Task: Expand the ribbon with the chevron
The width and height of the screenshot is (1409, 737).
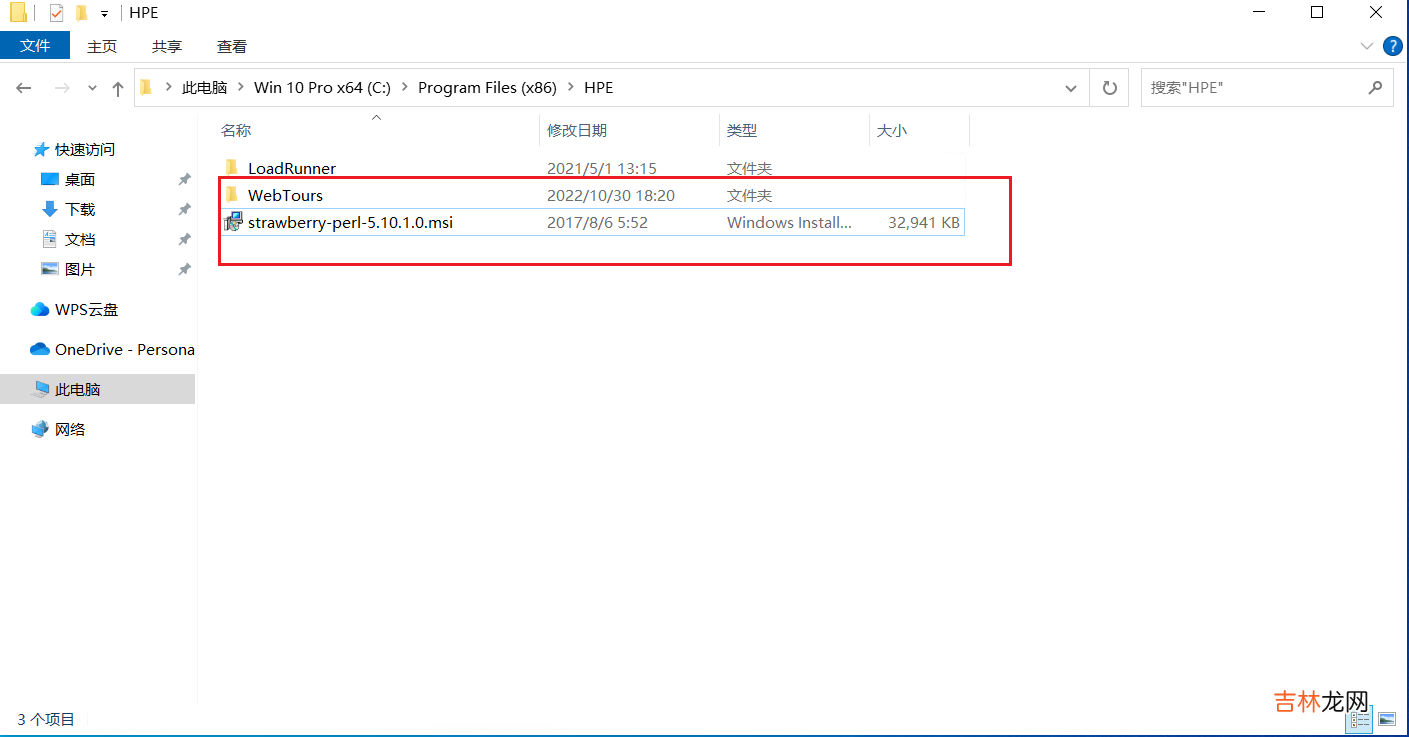Action: point(1367,46)
